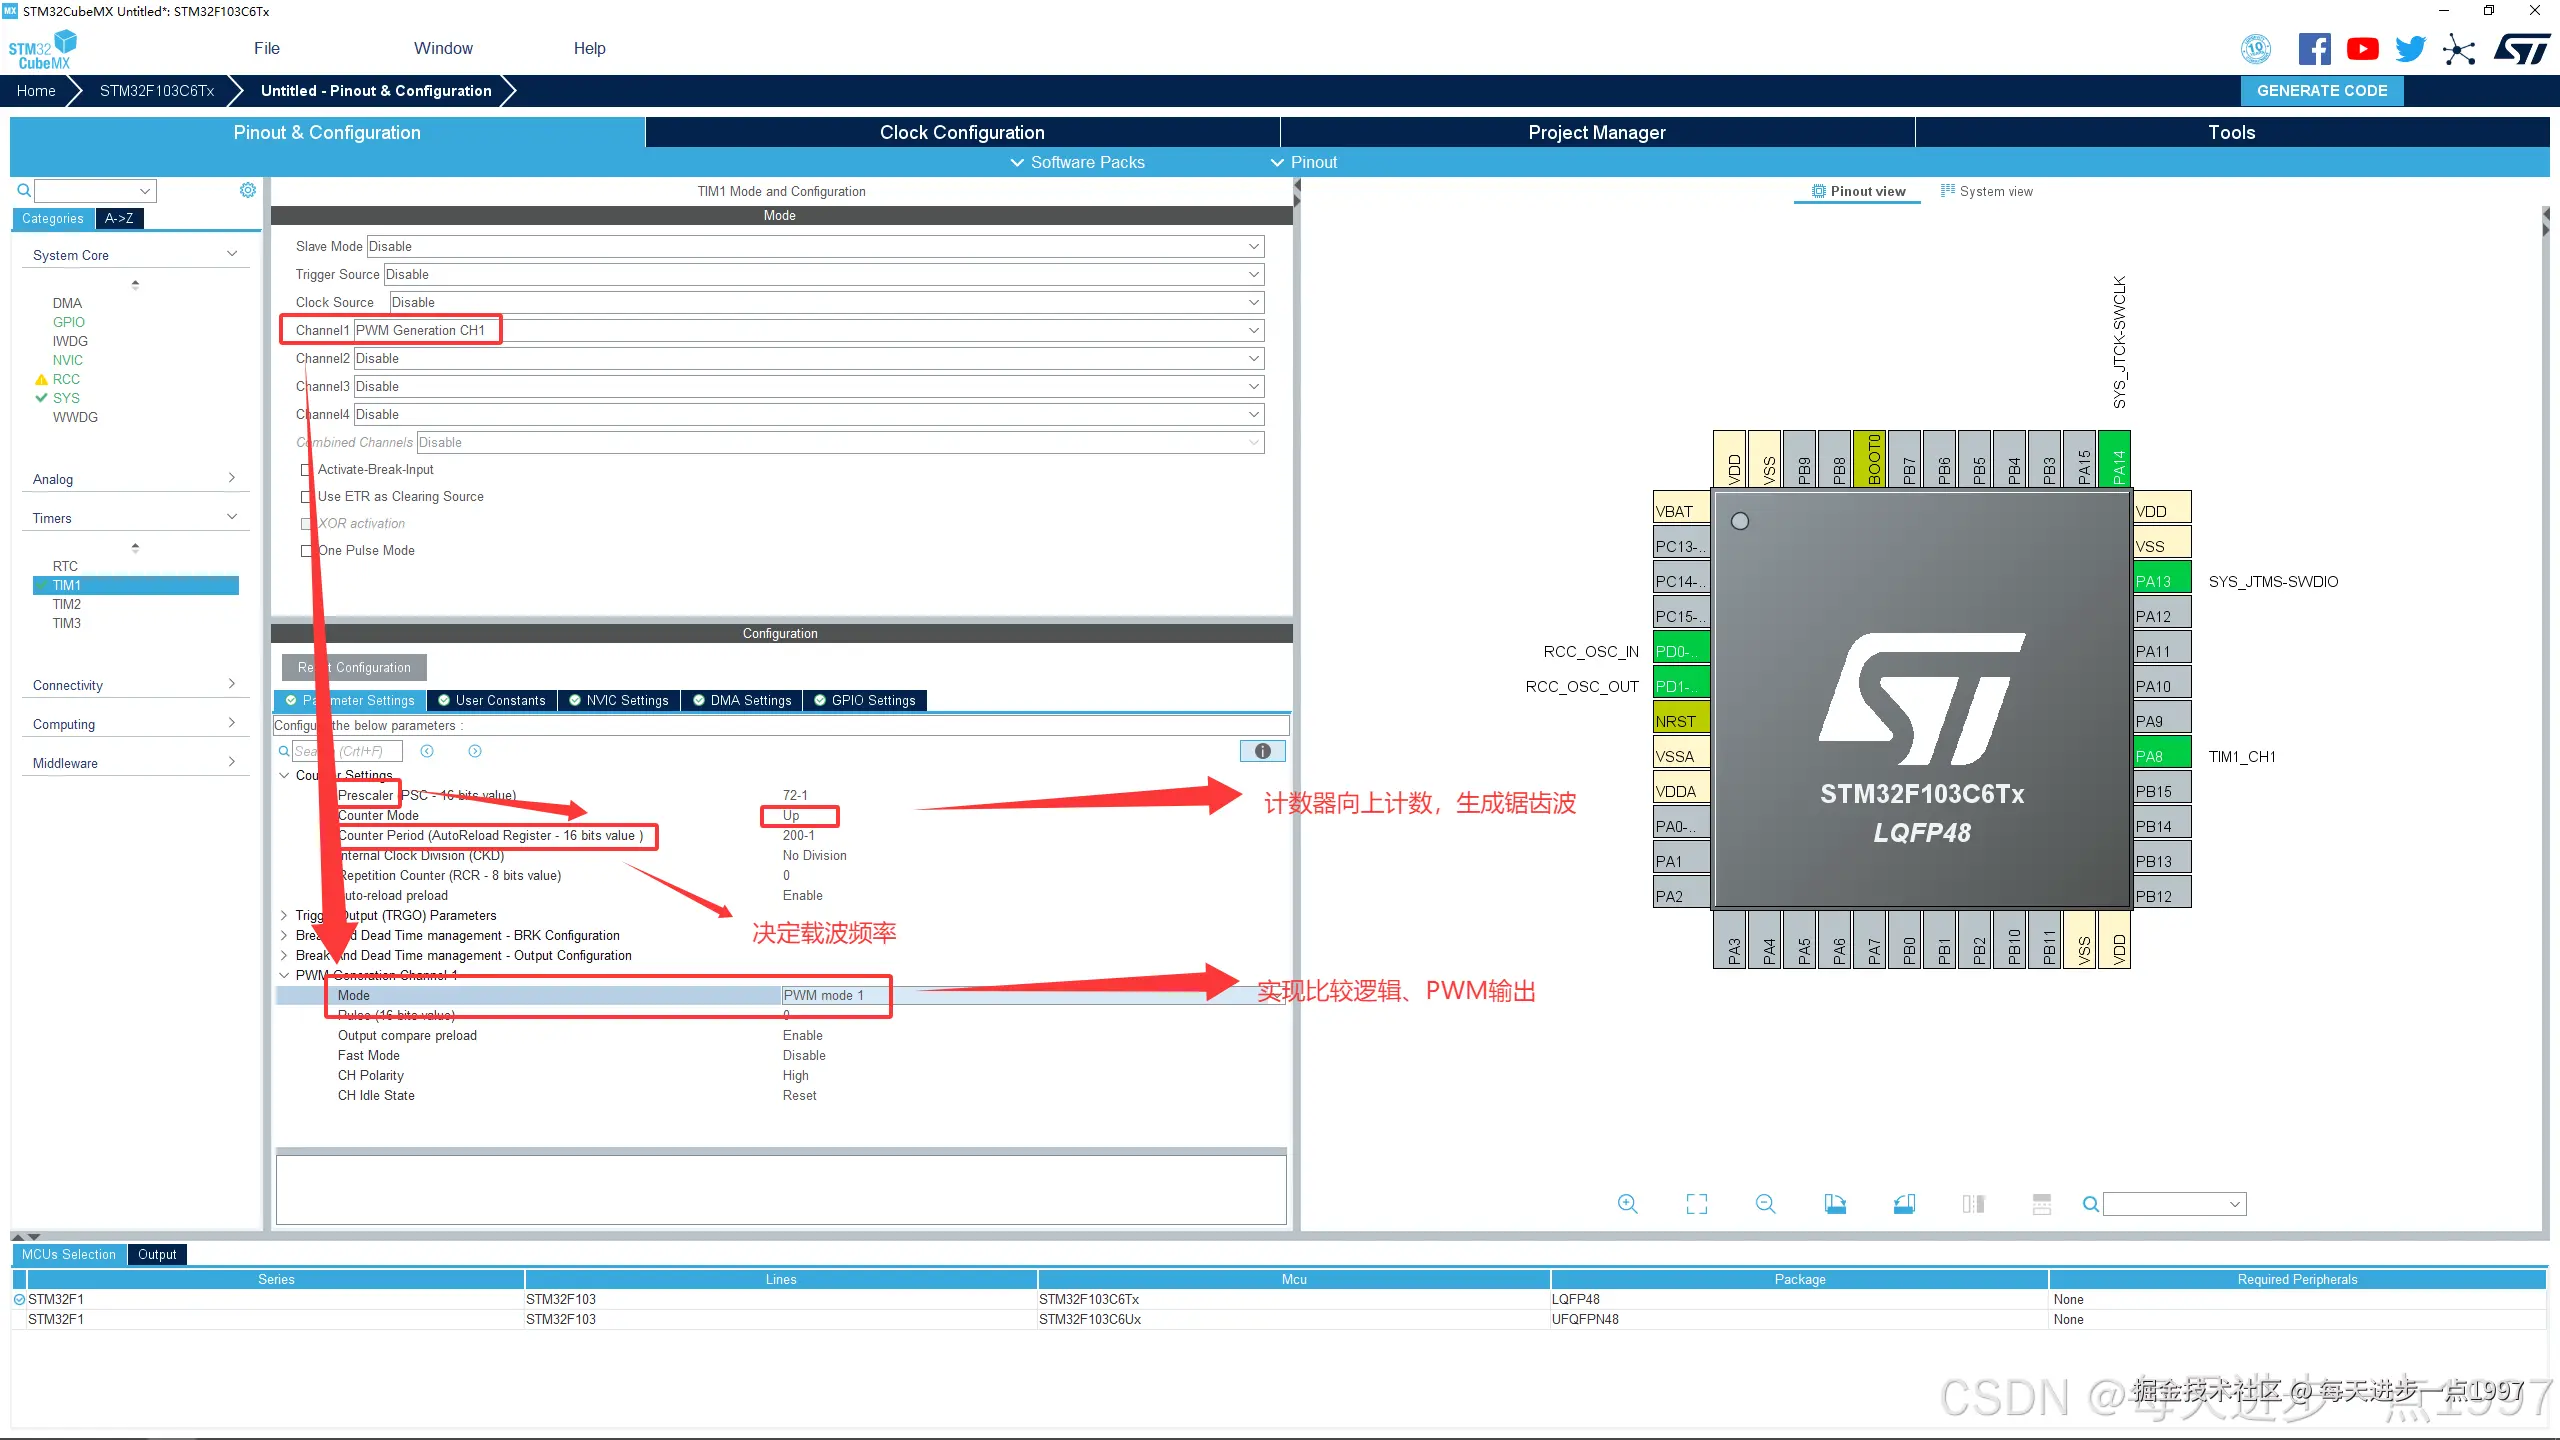Rotate the chip view counter-clockwise

click(x=1904, y=1204)
